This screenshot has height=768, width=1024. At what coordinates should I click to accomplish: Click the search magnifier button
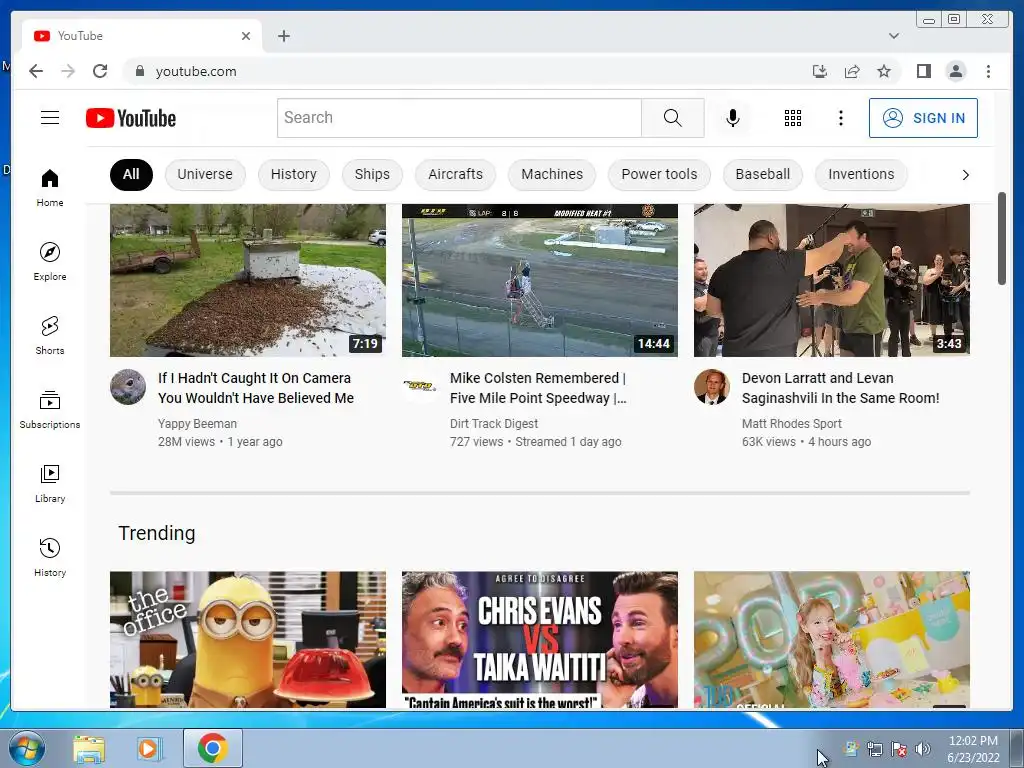point(673,118)
